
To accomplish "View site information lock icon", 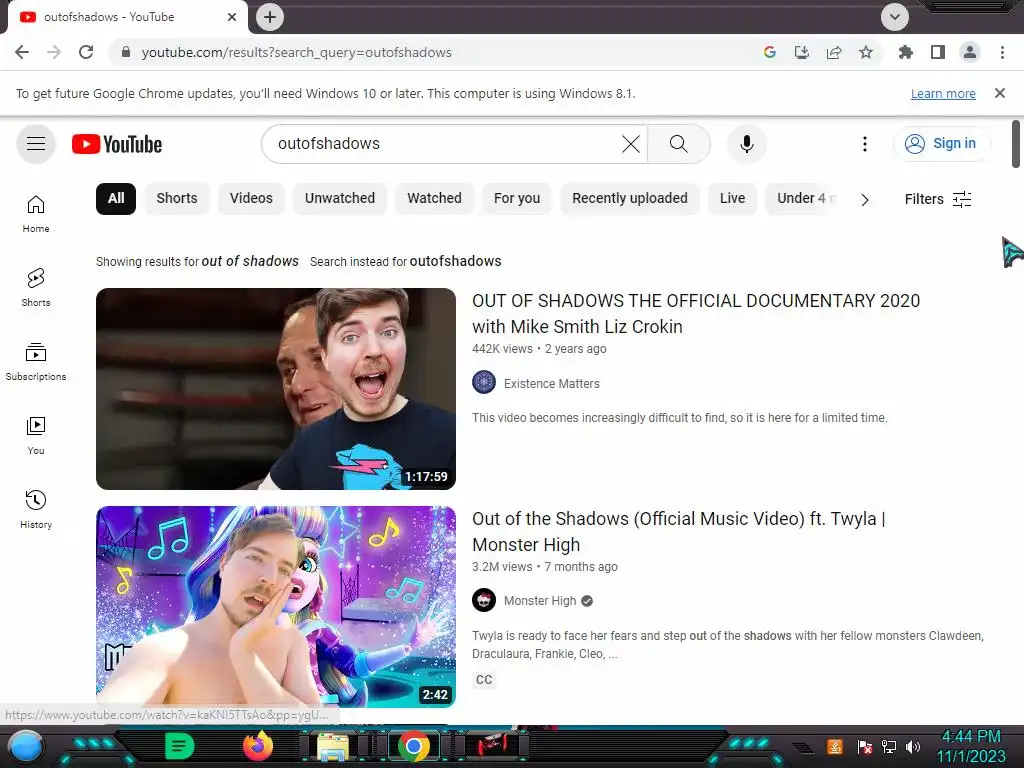I will pos(126,52).
